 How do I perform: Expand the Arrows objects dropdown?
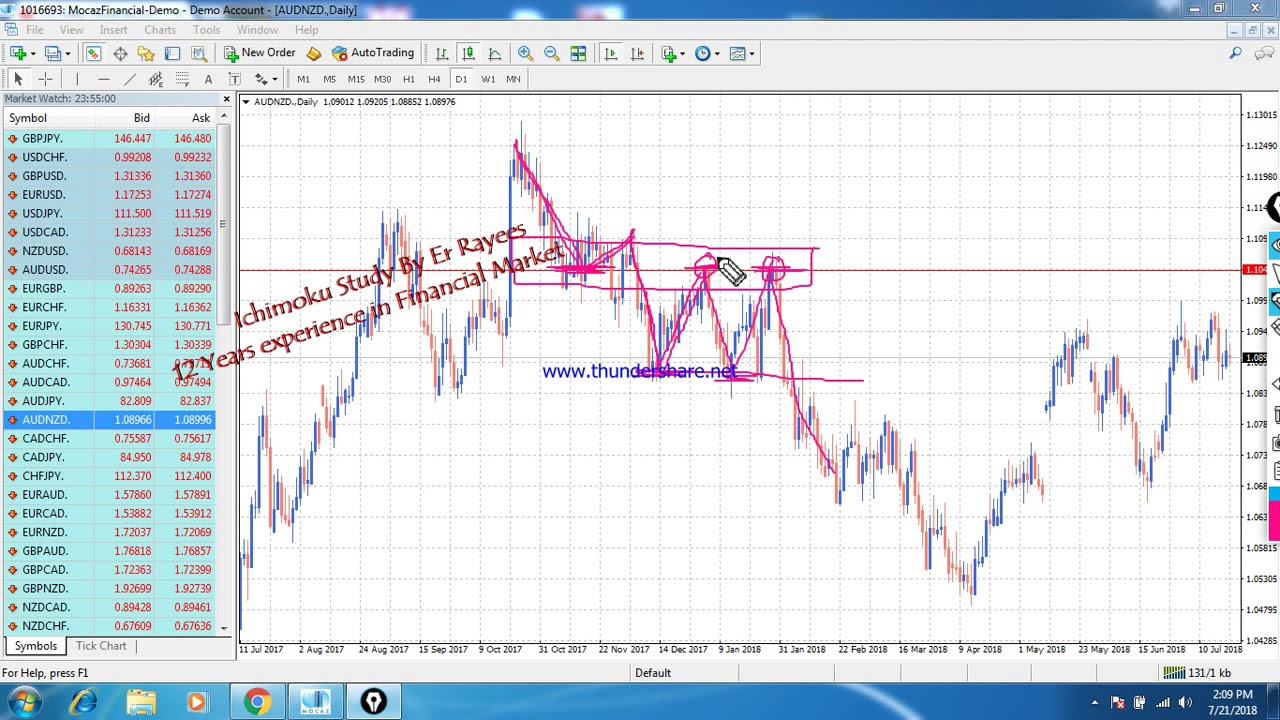point(274,80)
